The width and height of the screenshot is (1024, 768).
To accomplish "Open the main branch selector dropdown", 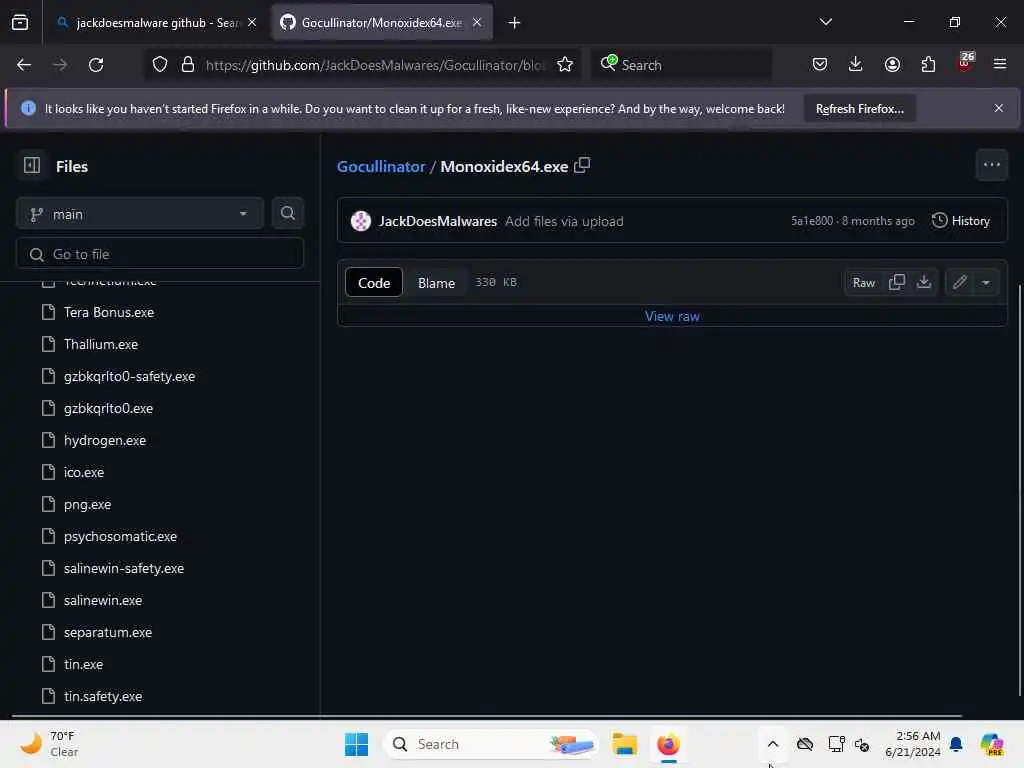I will pyautogui.click(x=140, y=214).
